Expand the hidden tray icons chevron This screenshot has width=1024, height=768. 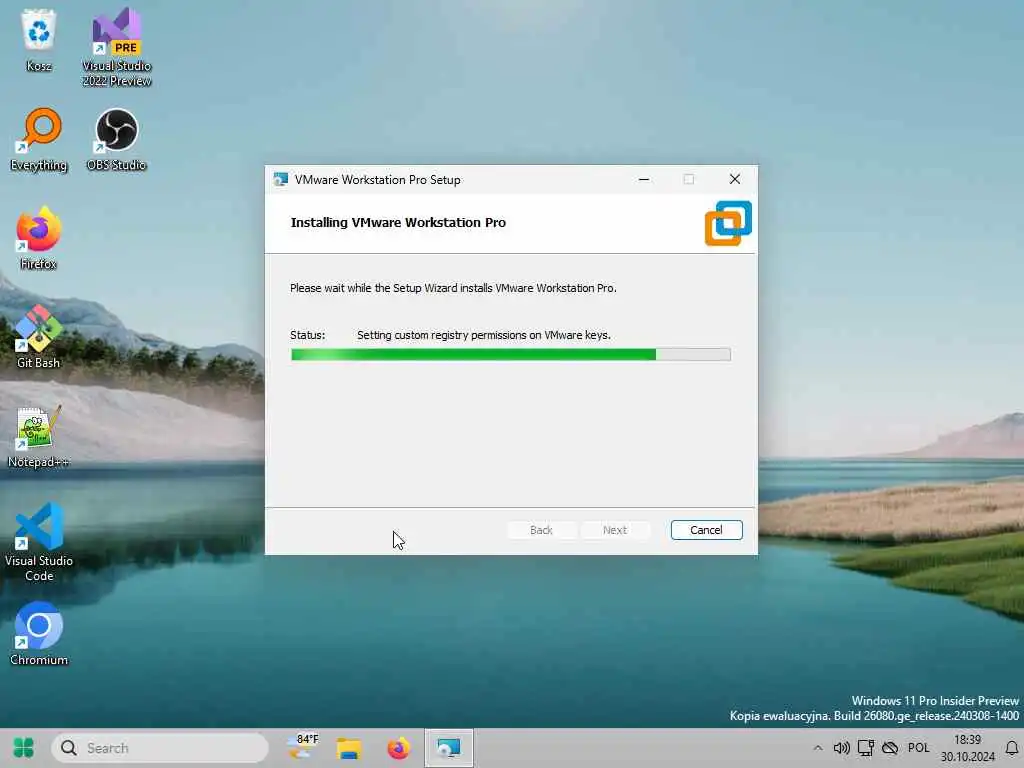coord(818,748)
